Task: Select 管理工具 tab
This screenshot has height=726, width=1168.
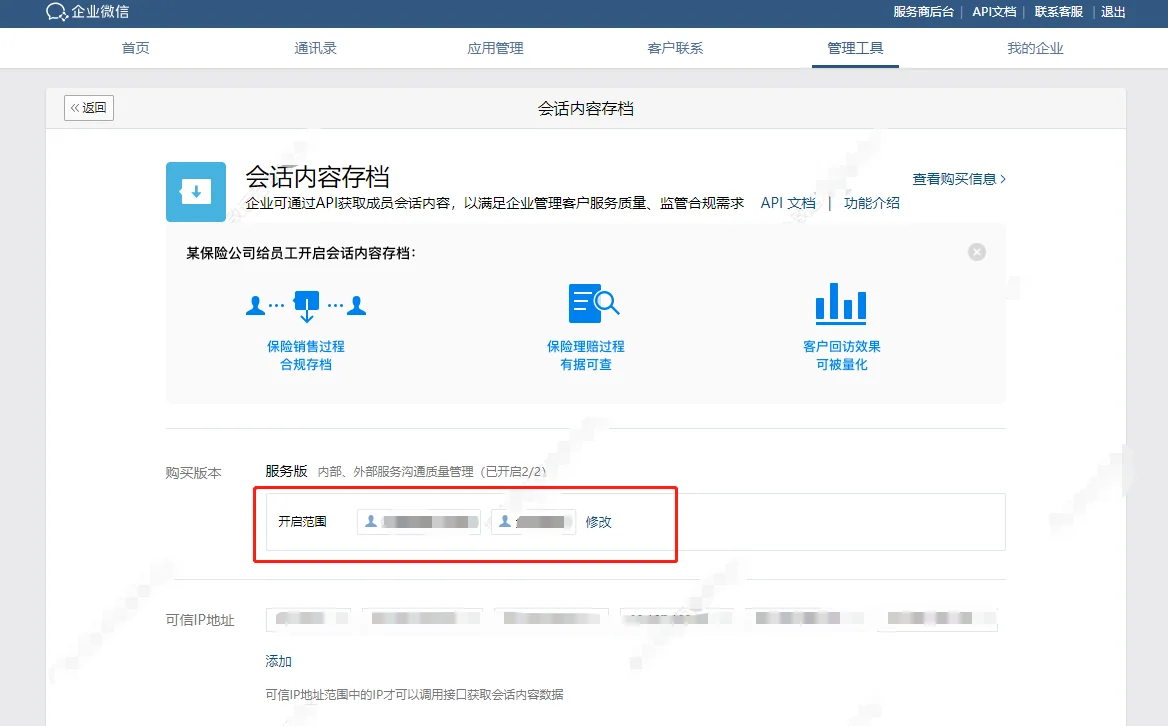Action: tap(855, 48)
